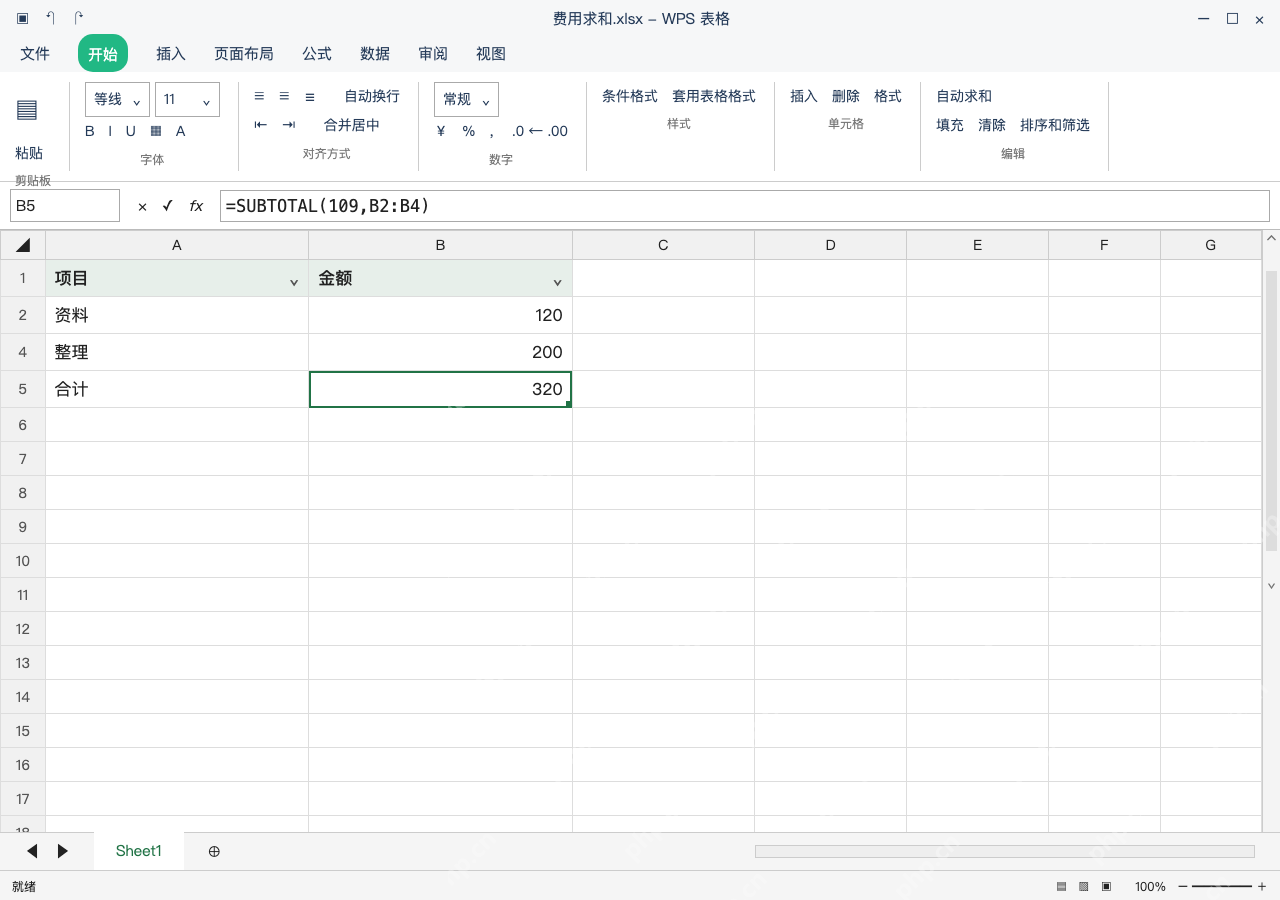Screen dimensions: 1280x900
Task: Click the undo arrow in title bar
Action: pos(50,18)
